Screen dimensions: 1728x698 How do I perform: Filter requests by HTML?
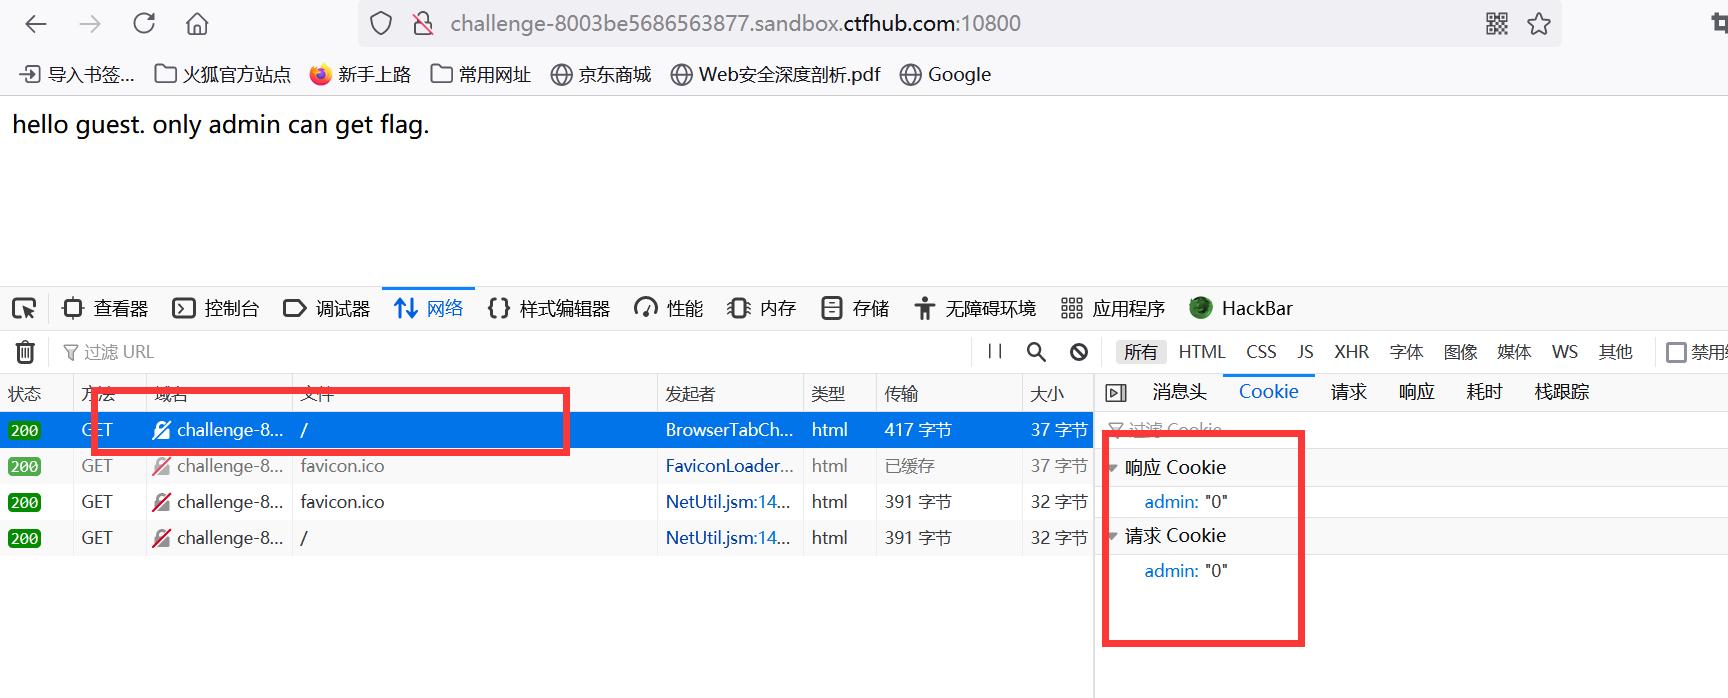click(1202, 352)
